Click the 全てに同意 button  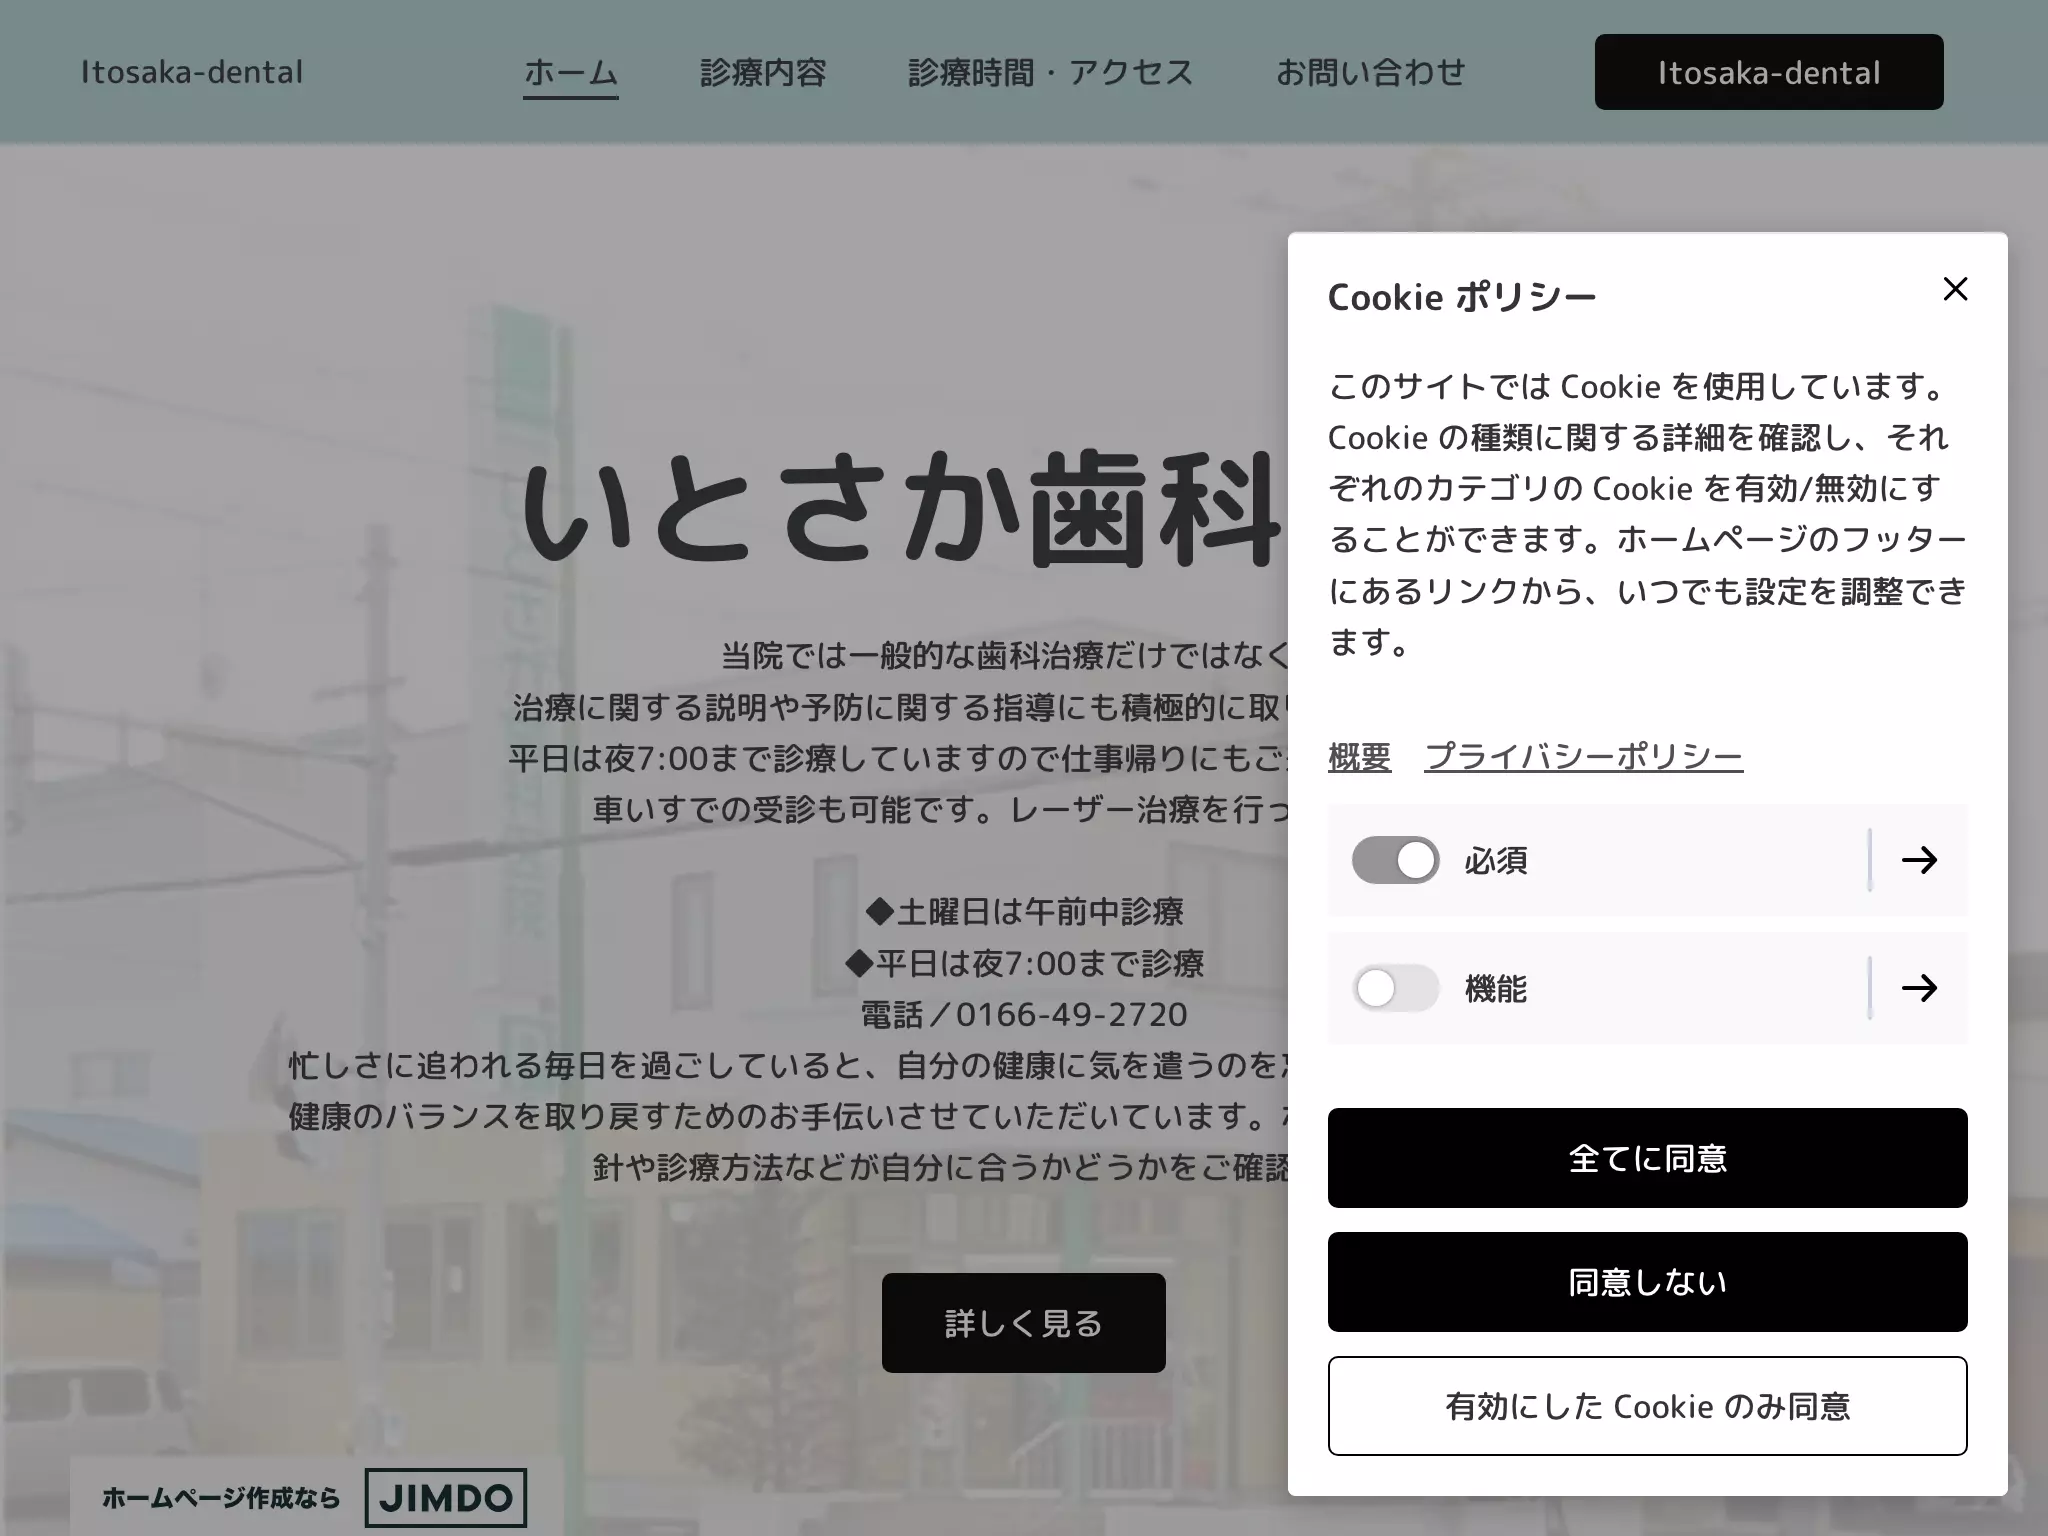[x=1647, y=1158]
